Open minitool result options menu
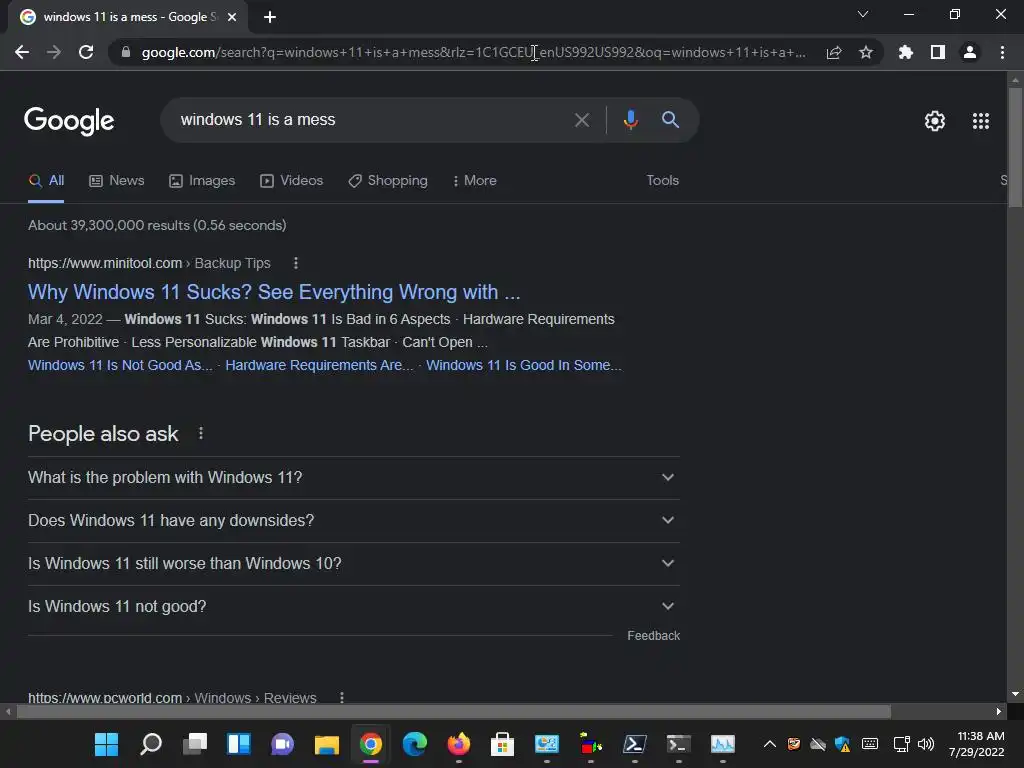The width and height of the screenshot is (1024, 768). [296, 263]
